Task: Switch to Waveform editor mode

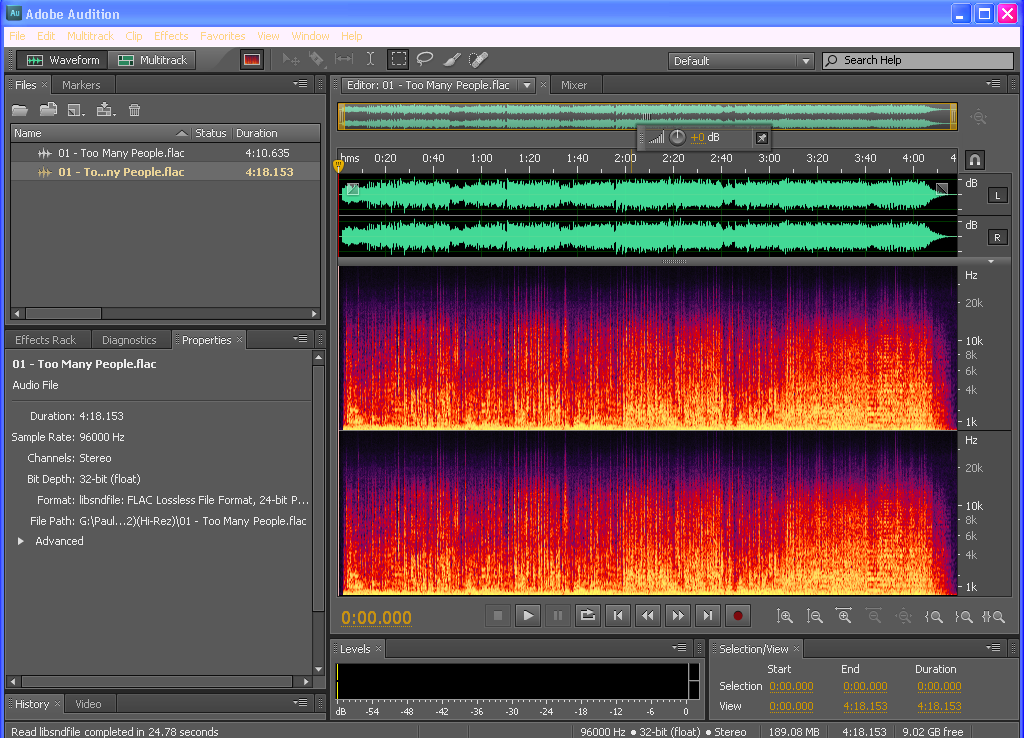Action: pos(63,60)
